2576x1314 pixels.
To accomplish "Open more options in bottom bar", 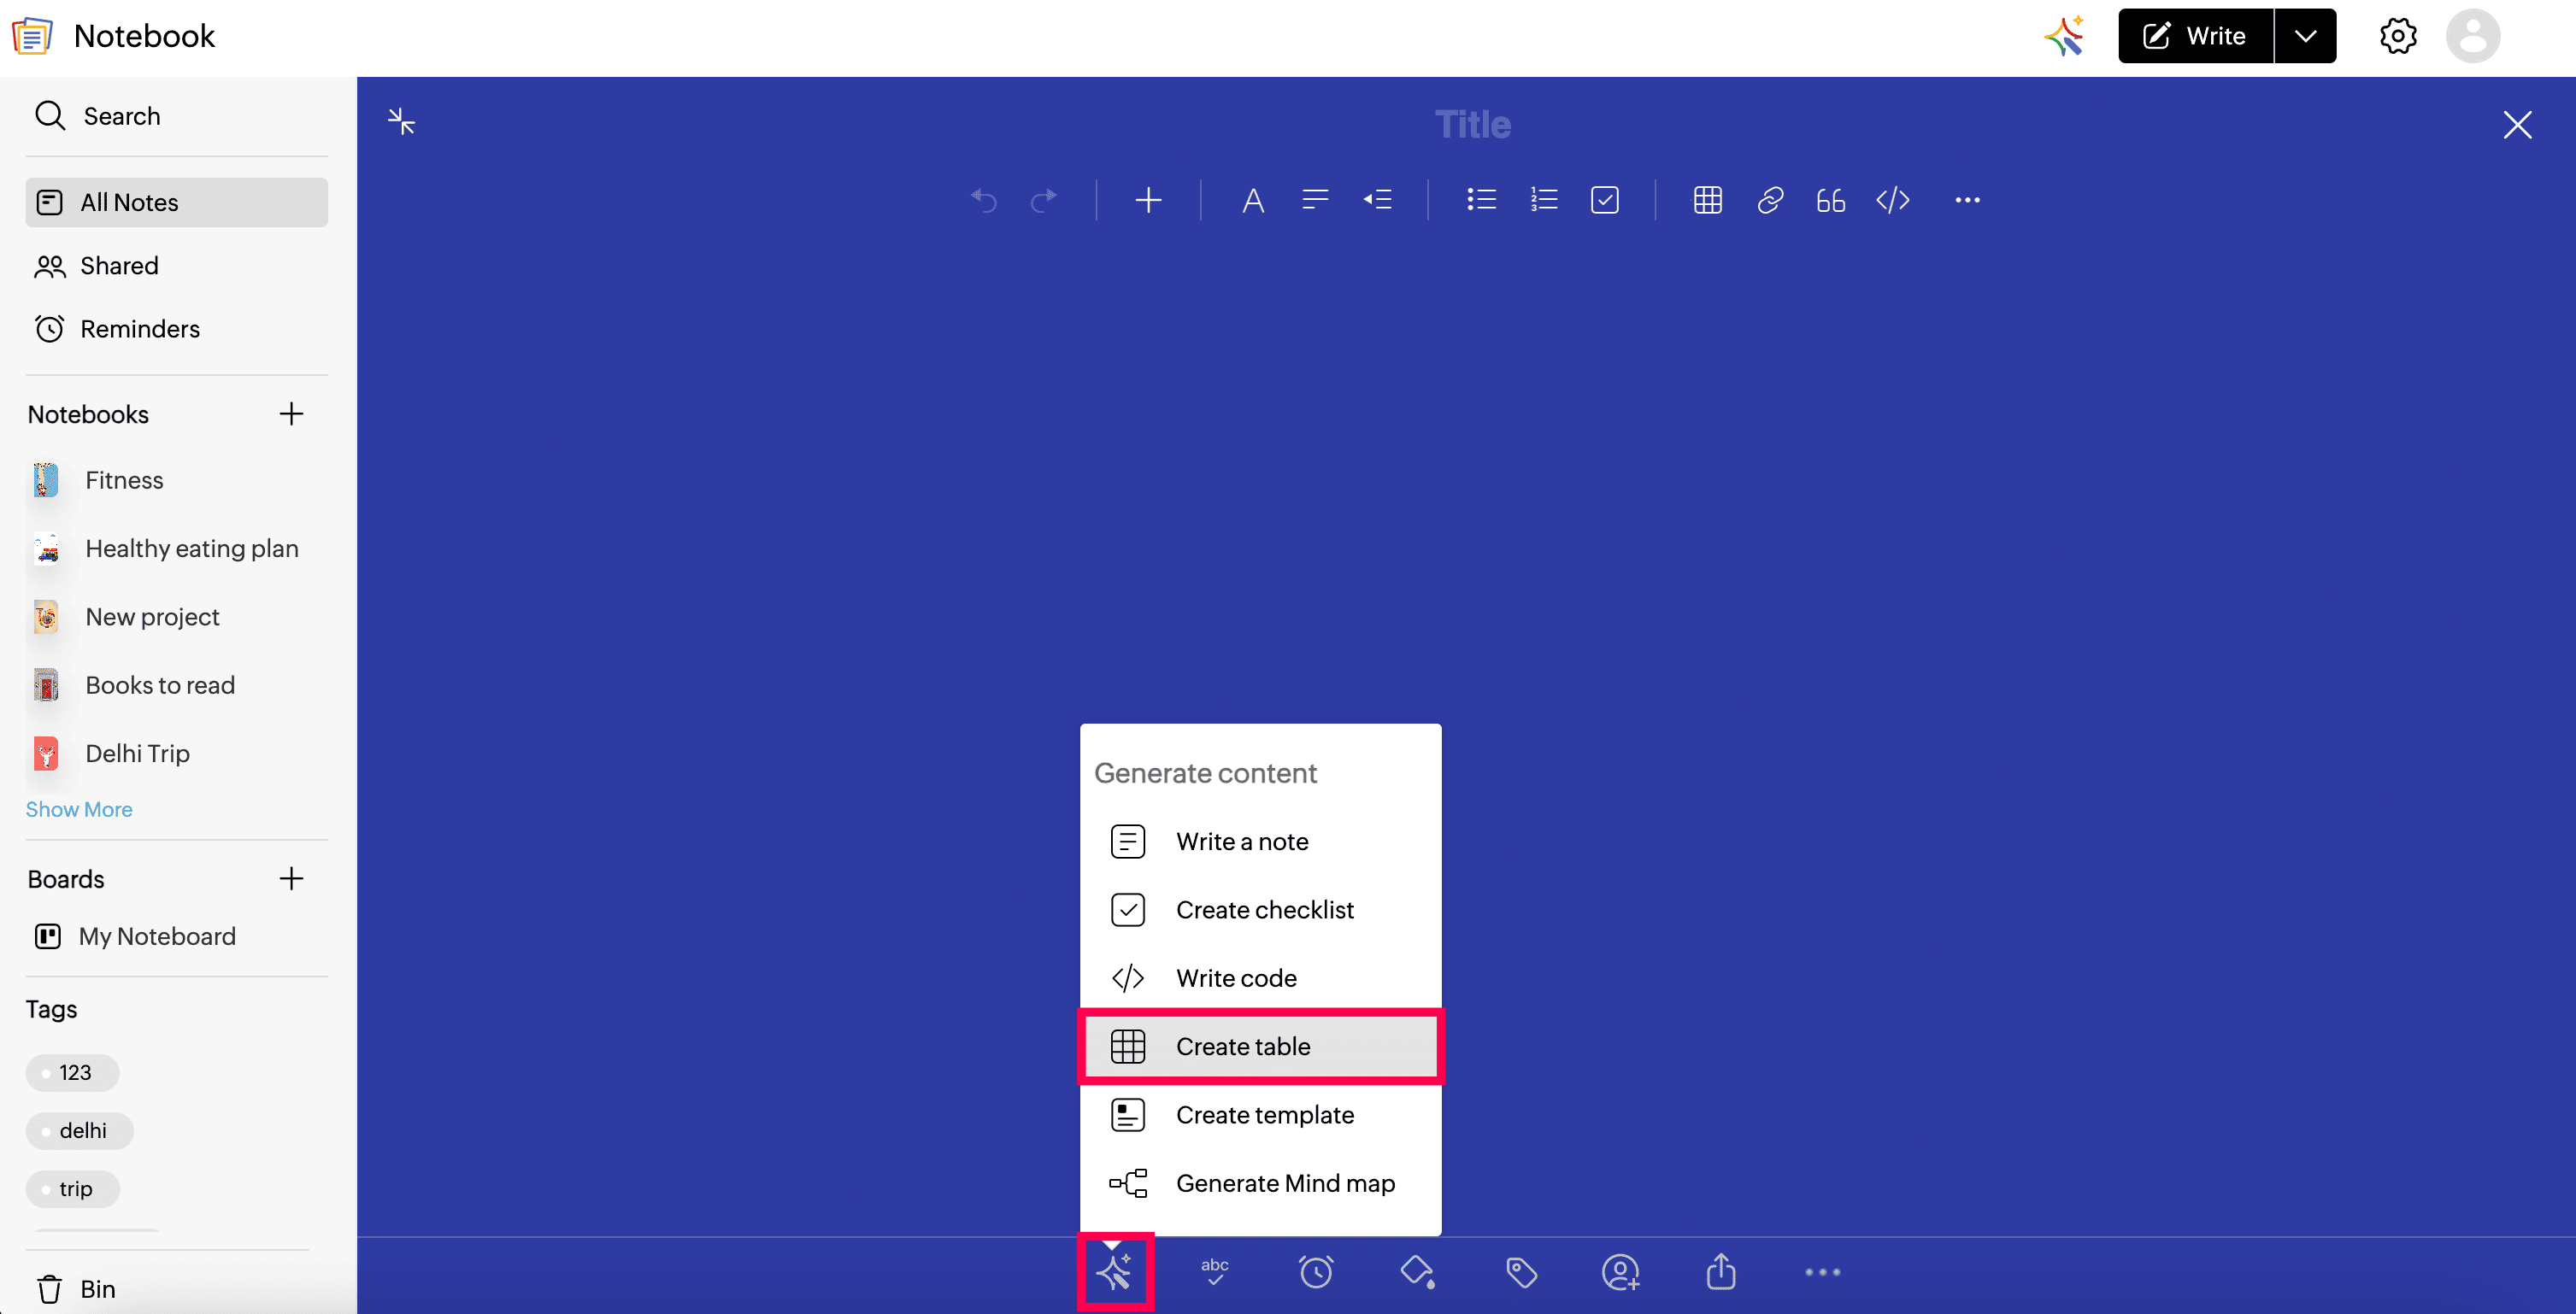I will 1822,1271.
